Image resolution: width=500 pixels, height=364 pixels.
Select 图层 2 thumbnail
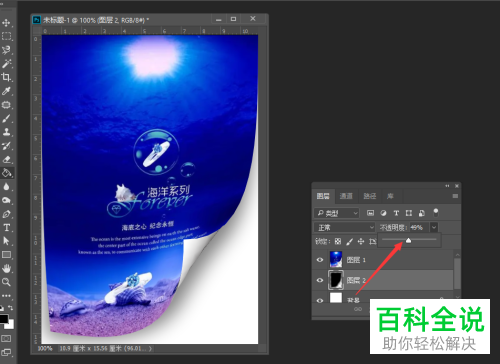(336, 280)
